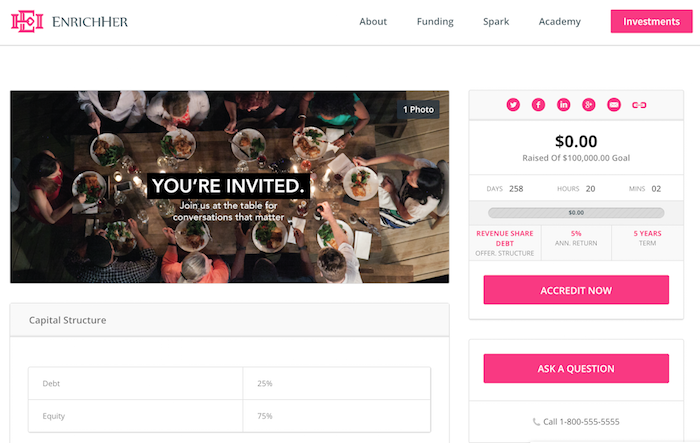700x443 pixels.
Task: Open the About menu item
Action: pyautogui.click(x=373, y=21)
